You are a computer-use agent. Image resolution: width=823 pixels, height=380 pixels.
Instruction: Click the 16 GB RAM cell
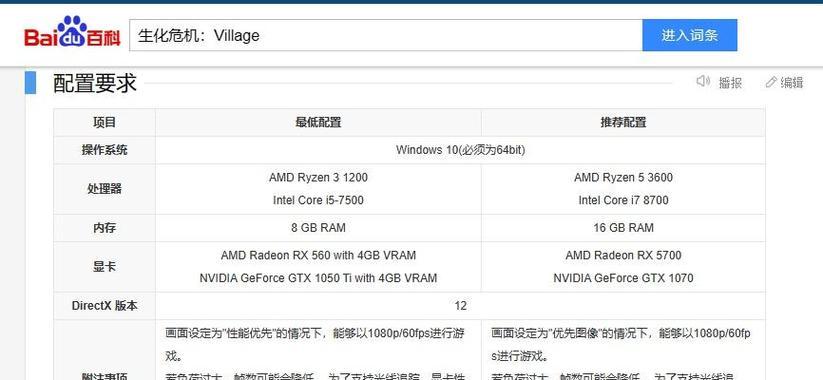point(623,228)
